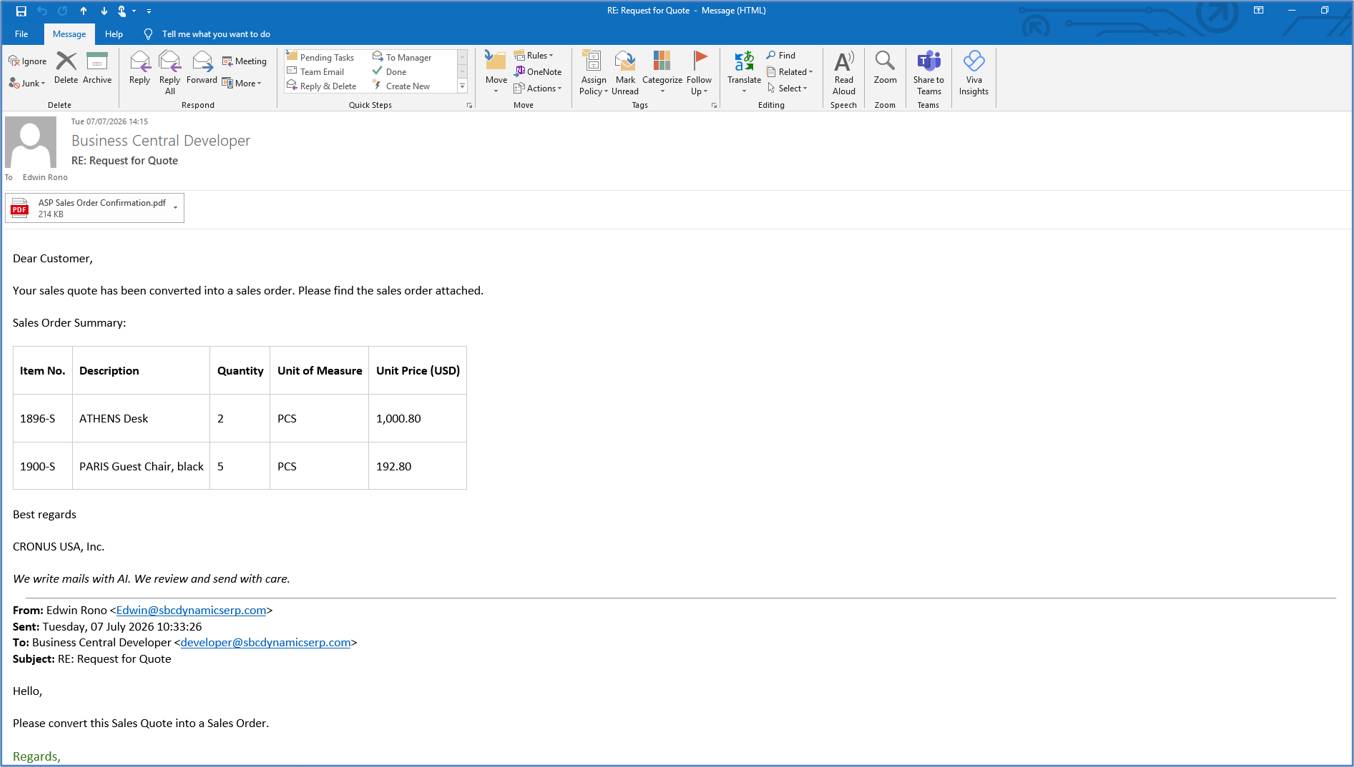The image size is (1354, 767).
Task: Open the Select dropdown in Editing
Action: [787, 88]
